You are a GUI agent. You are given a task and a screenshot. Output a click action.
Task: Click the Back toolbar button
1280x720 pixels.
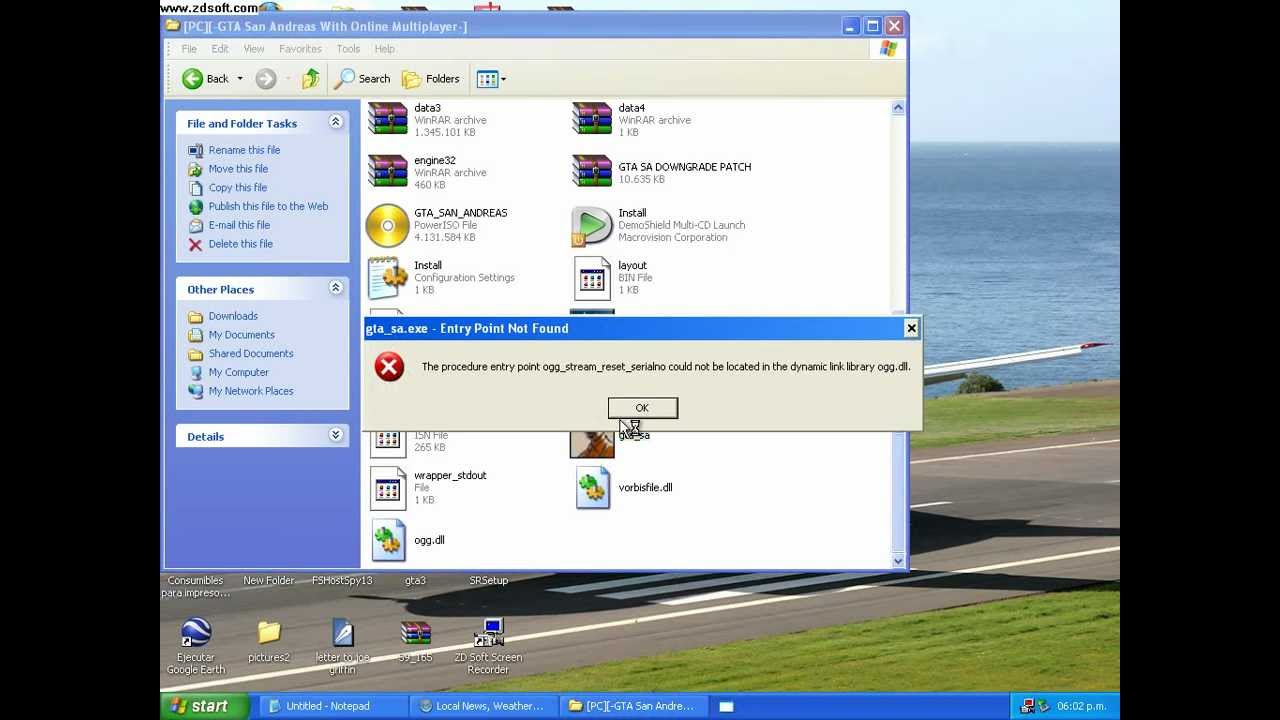tap(205, 79)
